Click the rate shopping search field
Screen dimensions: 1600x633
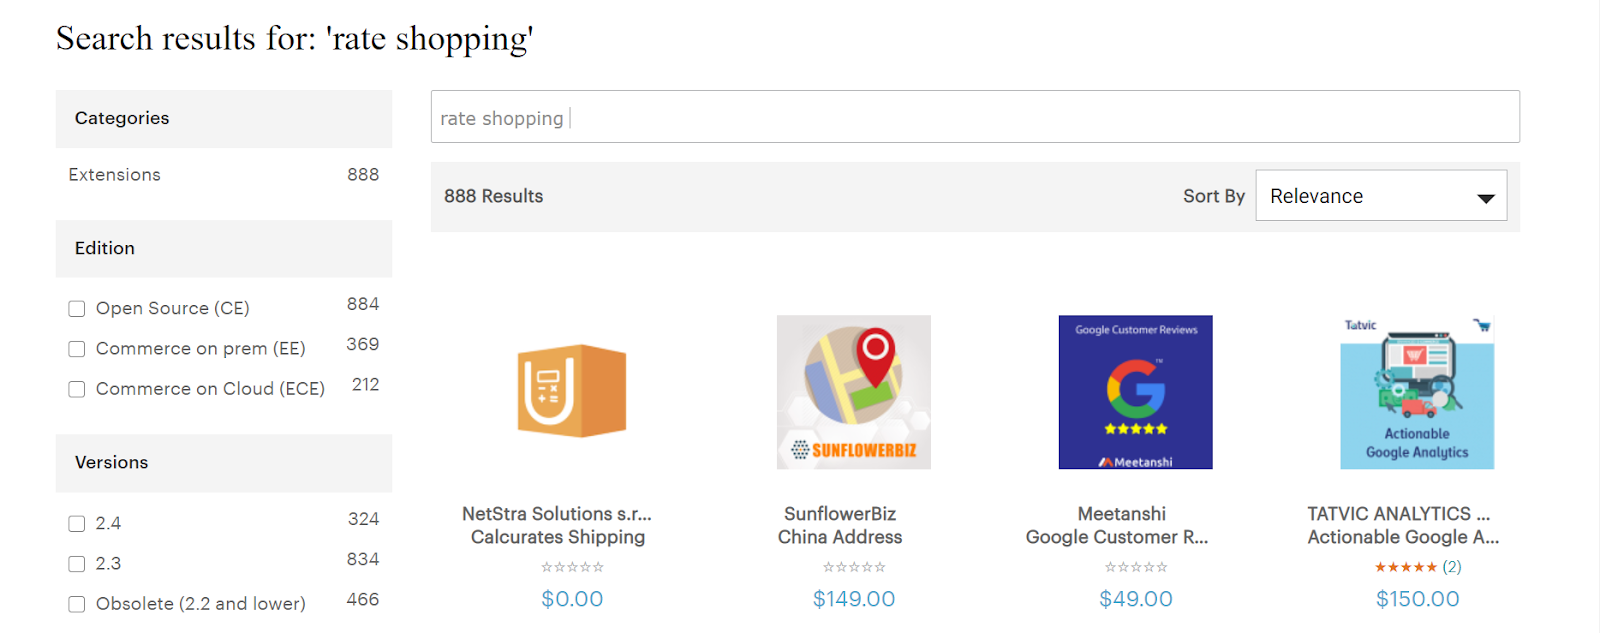click(974, 118)
